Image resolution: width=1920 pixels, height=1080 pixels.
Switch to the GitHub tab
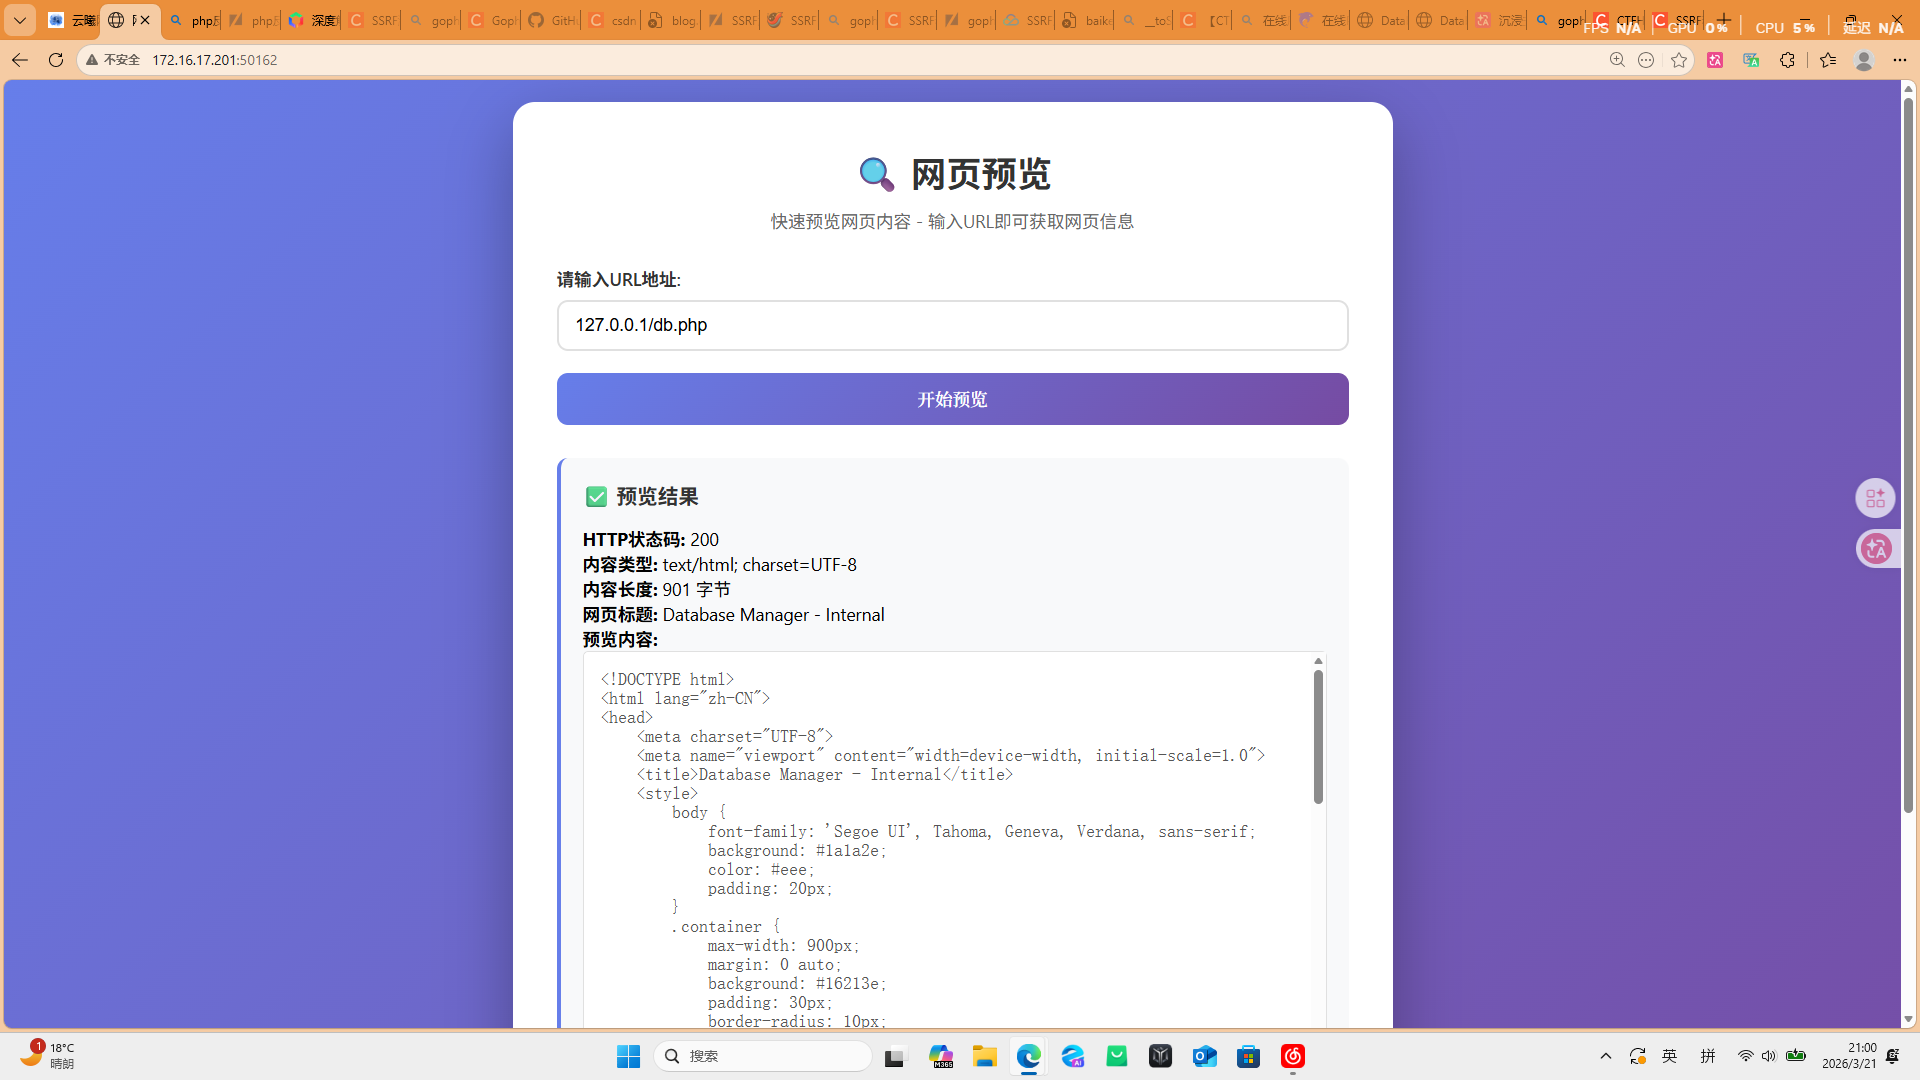tap(550, 20)
